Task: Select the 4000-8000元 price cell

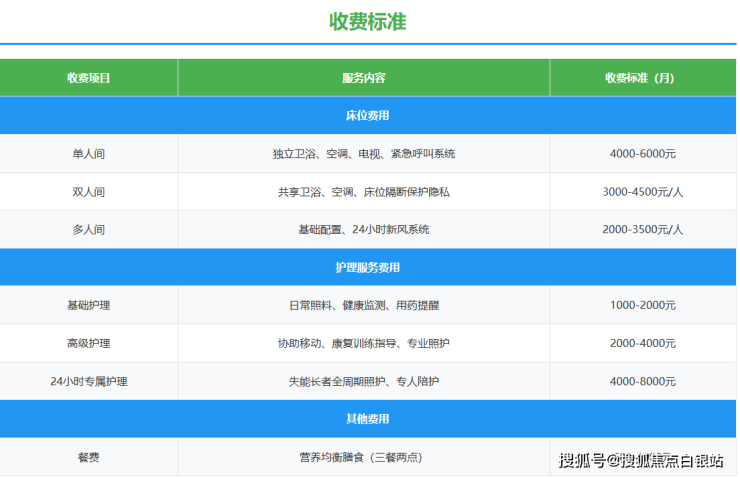Action: tap(642, 382)
